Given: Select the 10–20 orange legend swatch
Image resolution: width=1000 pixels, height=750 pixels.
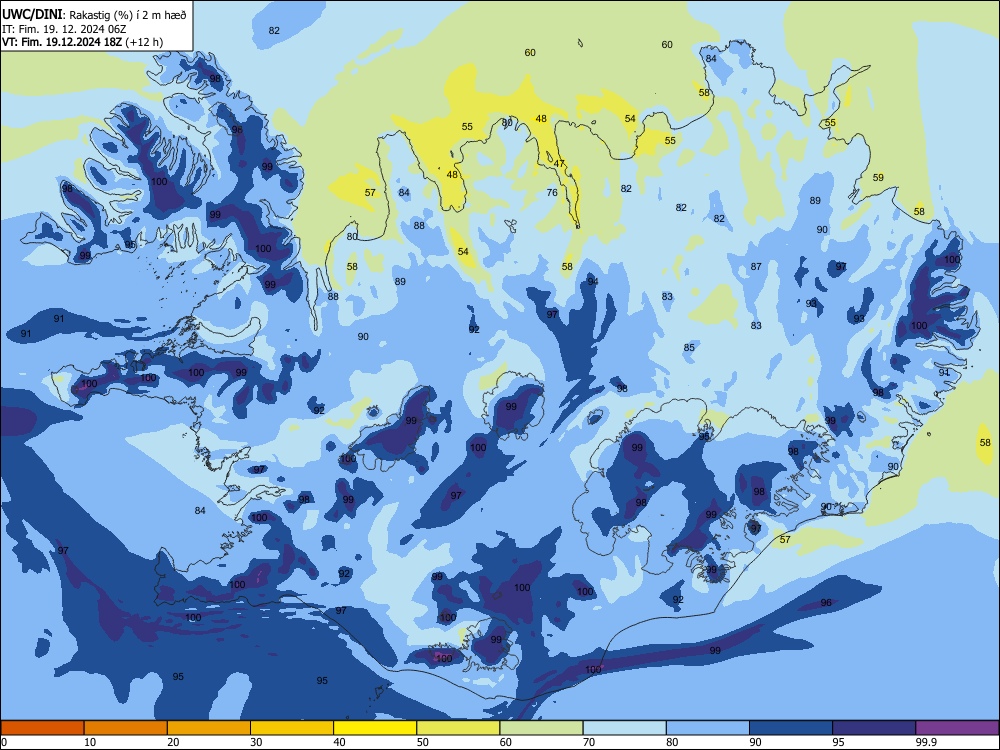Looking at the screenshot, I should (x=126, y=728).
